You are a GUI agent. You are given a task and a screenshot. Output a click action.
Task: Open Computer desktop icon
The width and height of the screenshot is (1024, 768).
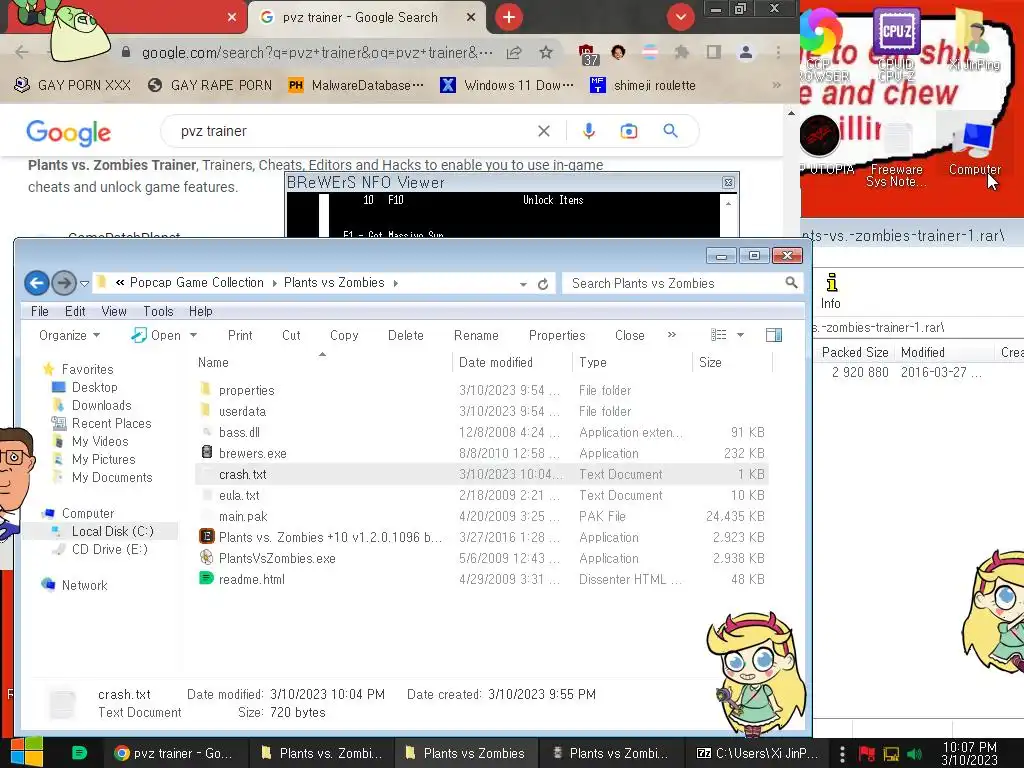[974, 147]
